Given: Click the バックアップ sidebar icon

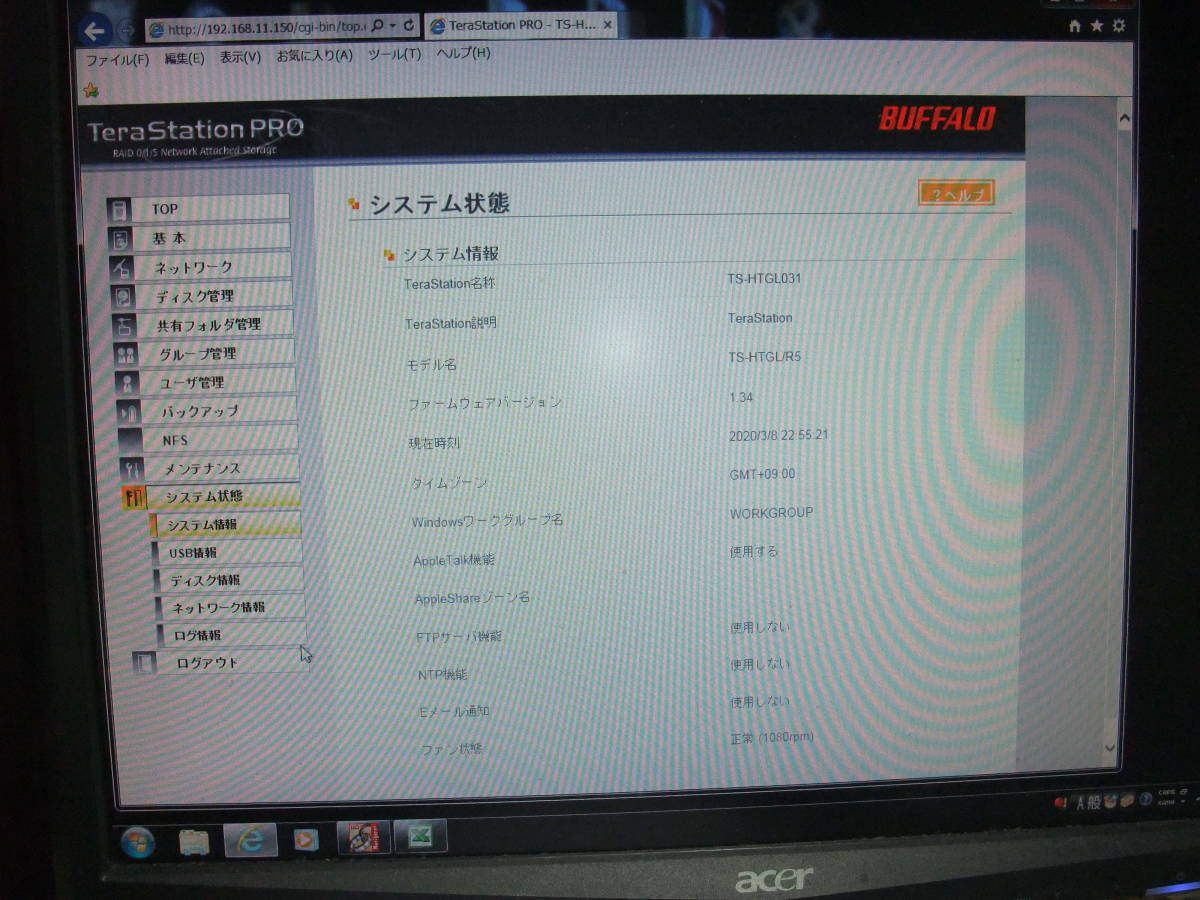Looking at the screenshot, I should (129, 411).
